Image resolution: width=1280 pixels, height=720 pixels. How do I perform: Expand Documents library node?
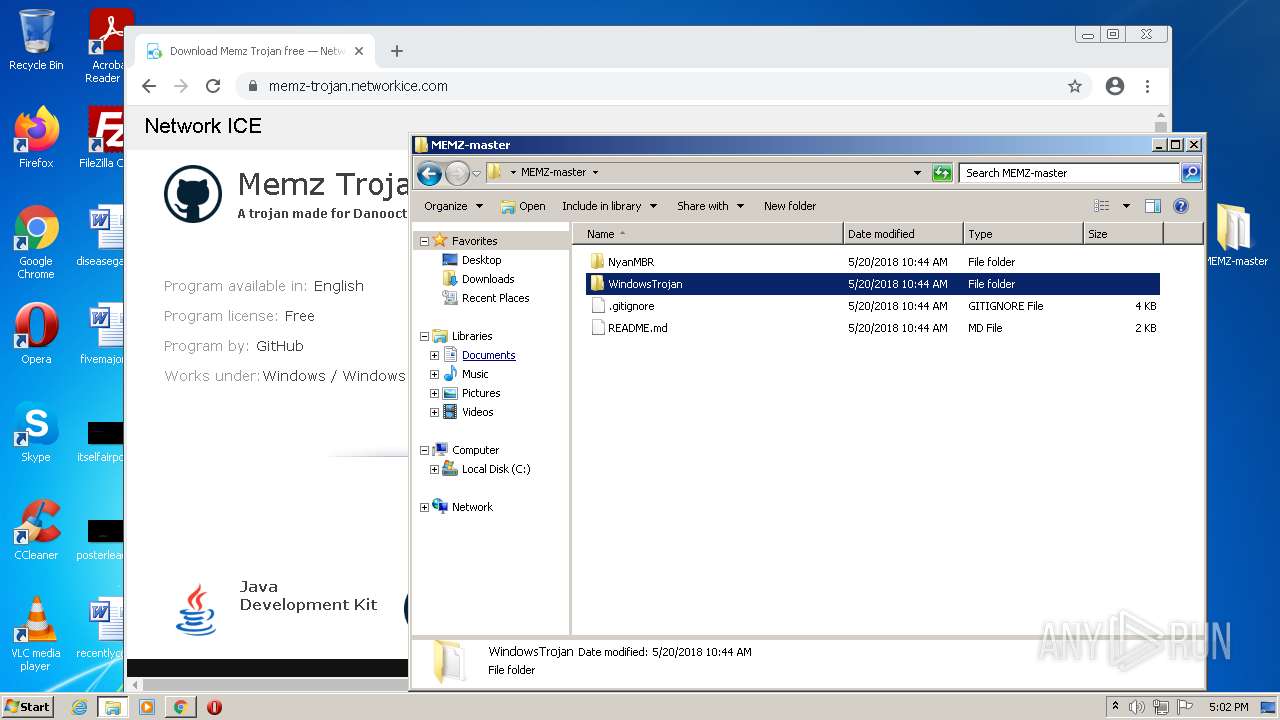tap(434, 355)
